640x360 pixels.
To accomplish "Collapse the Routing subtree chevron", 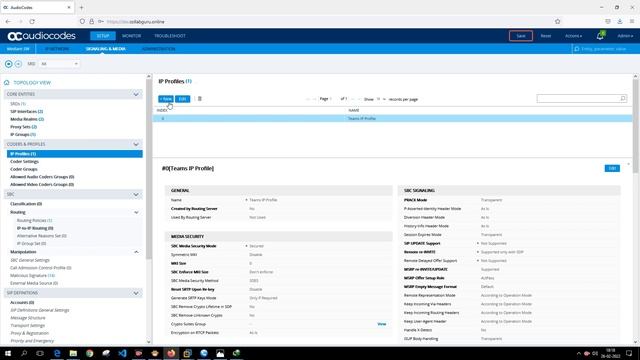I will tap(136, 212).
